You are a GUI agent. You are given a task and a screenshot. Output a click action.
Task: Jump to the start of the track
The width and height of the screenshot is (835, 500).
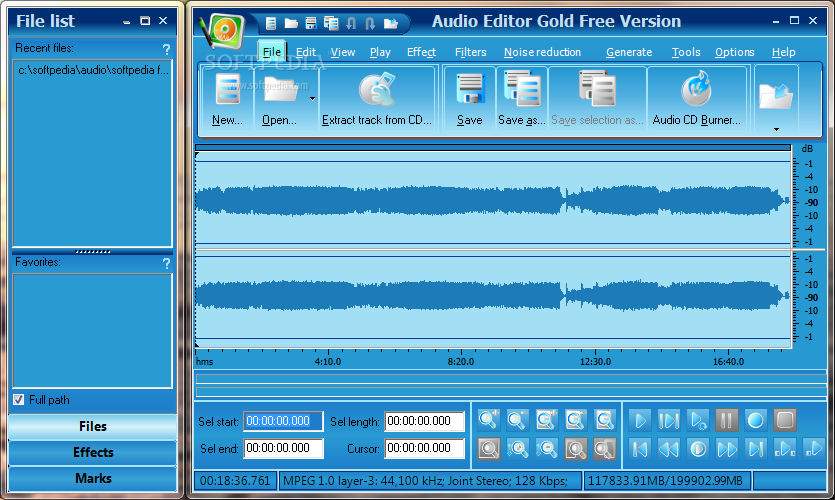point(640,449)
